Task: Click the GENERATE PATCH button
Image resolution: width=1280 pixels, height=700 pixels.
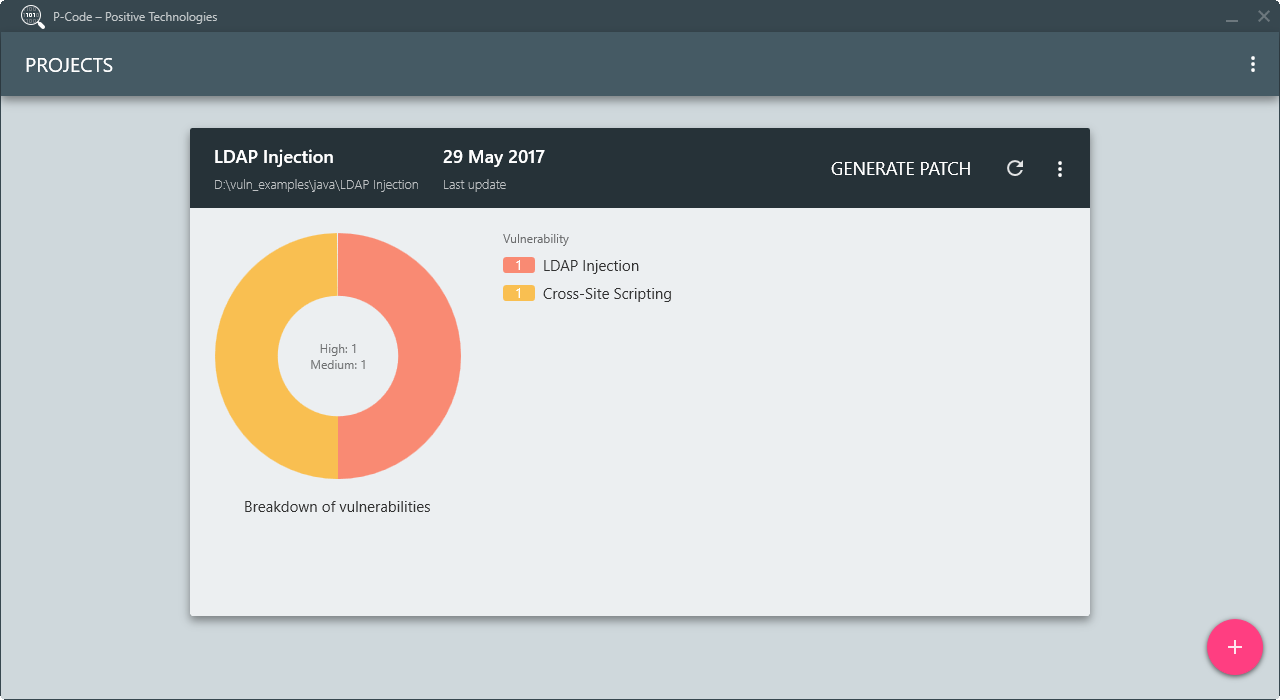Action: [x=900, y=169]
